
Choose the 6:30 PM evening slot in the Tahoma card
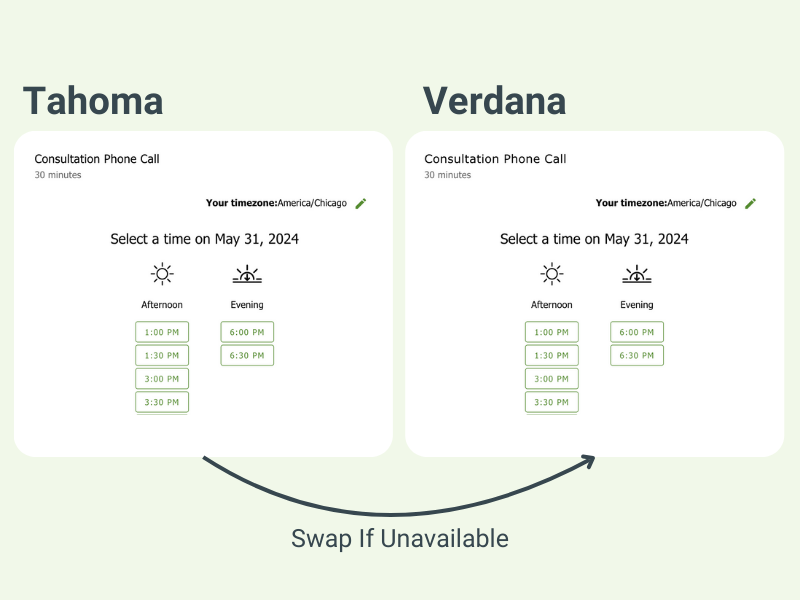[x=246, y=355]
